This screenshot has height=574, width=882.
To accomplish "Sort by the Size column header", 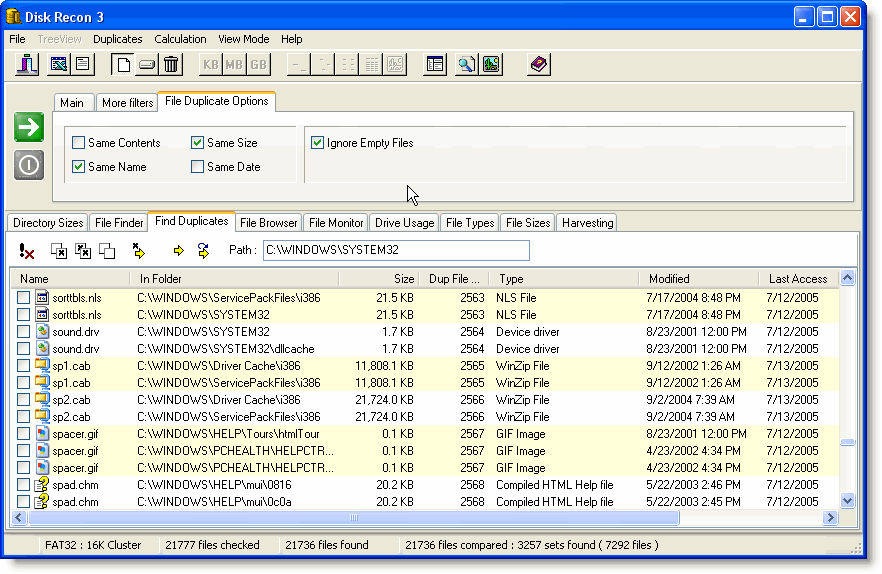I will 379,279.
